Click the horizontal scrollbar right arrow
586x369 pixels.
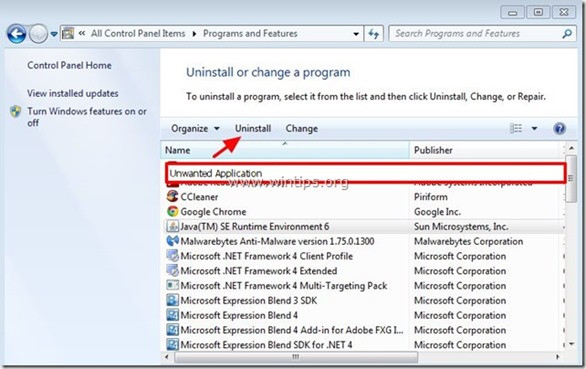coord(558,357)
